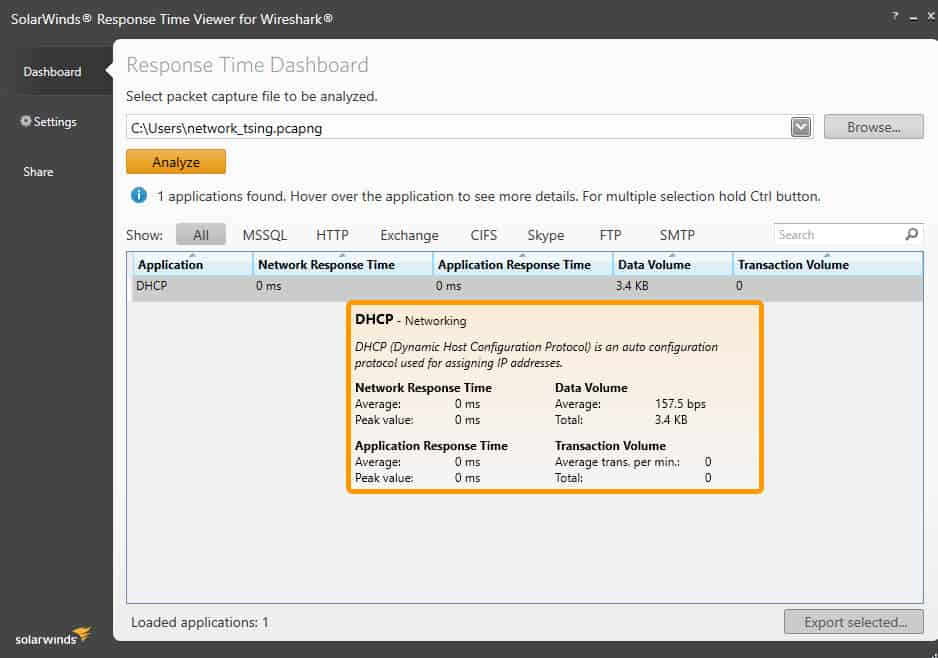Click the '157.5 bps' average value in tooltip
Viewport: 938px width, 658px height.
click(680, 404)
